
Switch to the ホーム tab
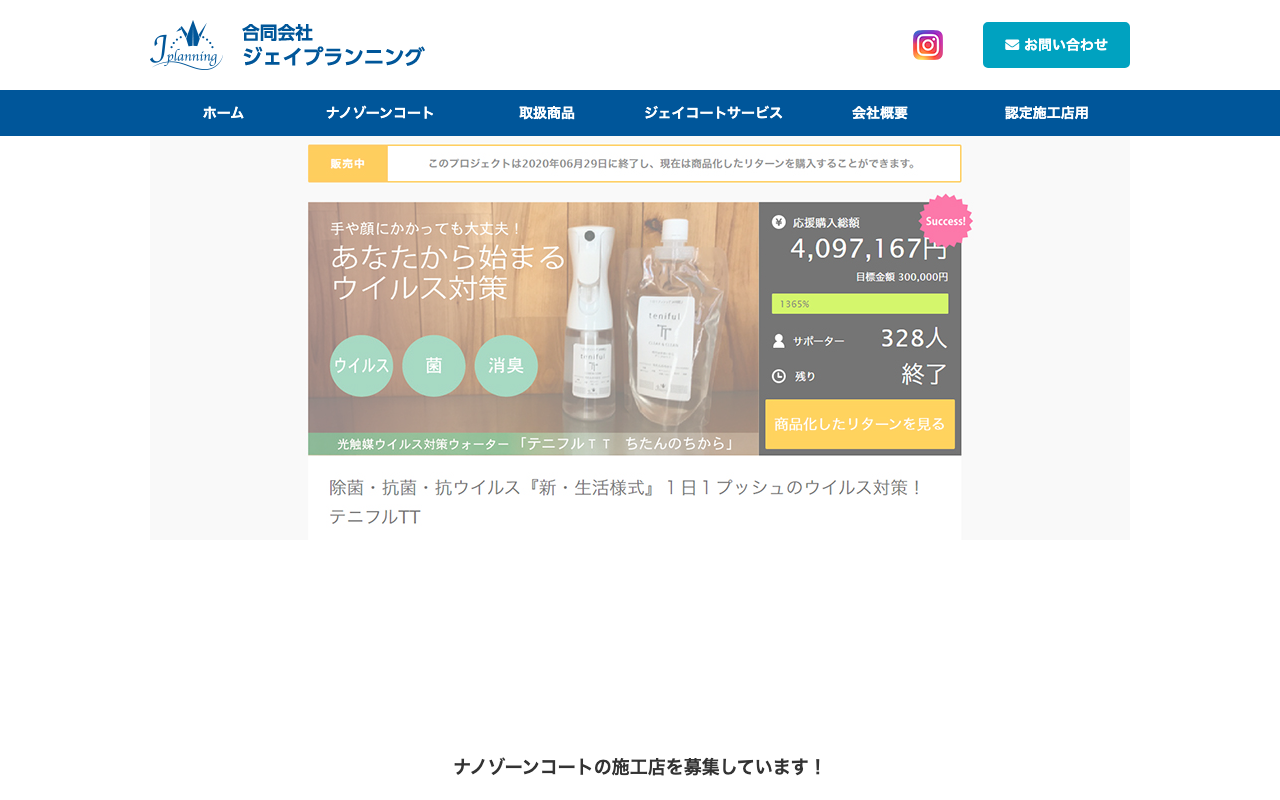223,113
